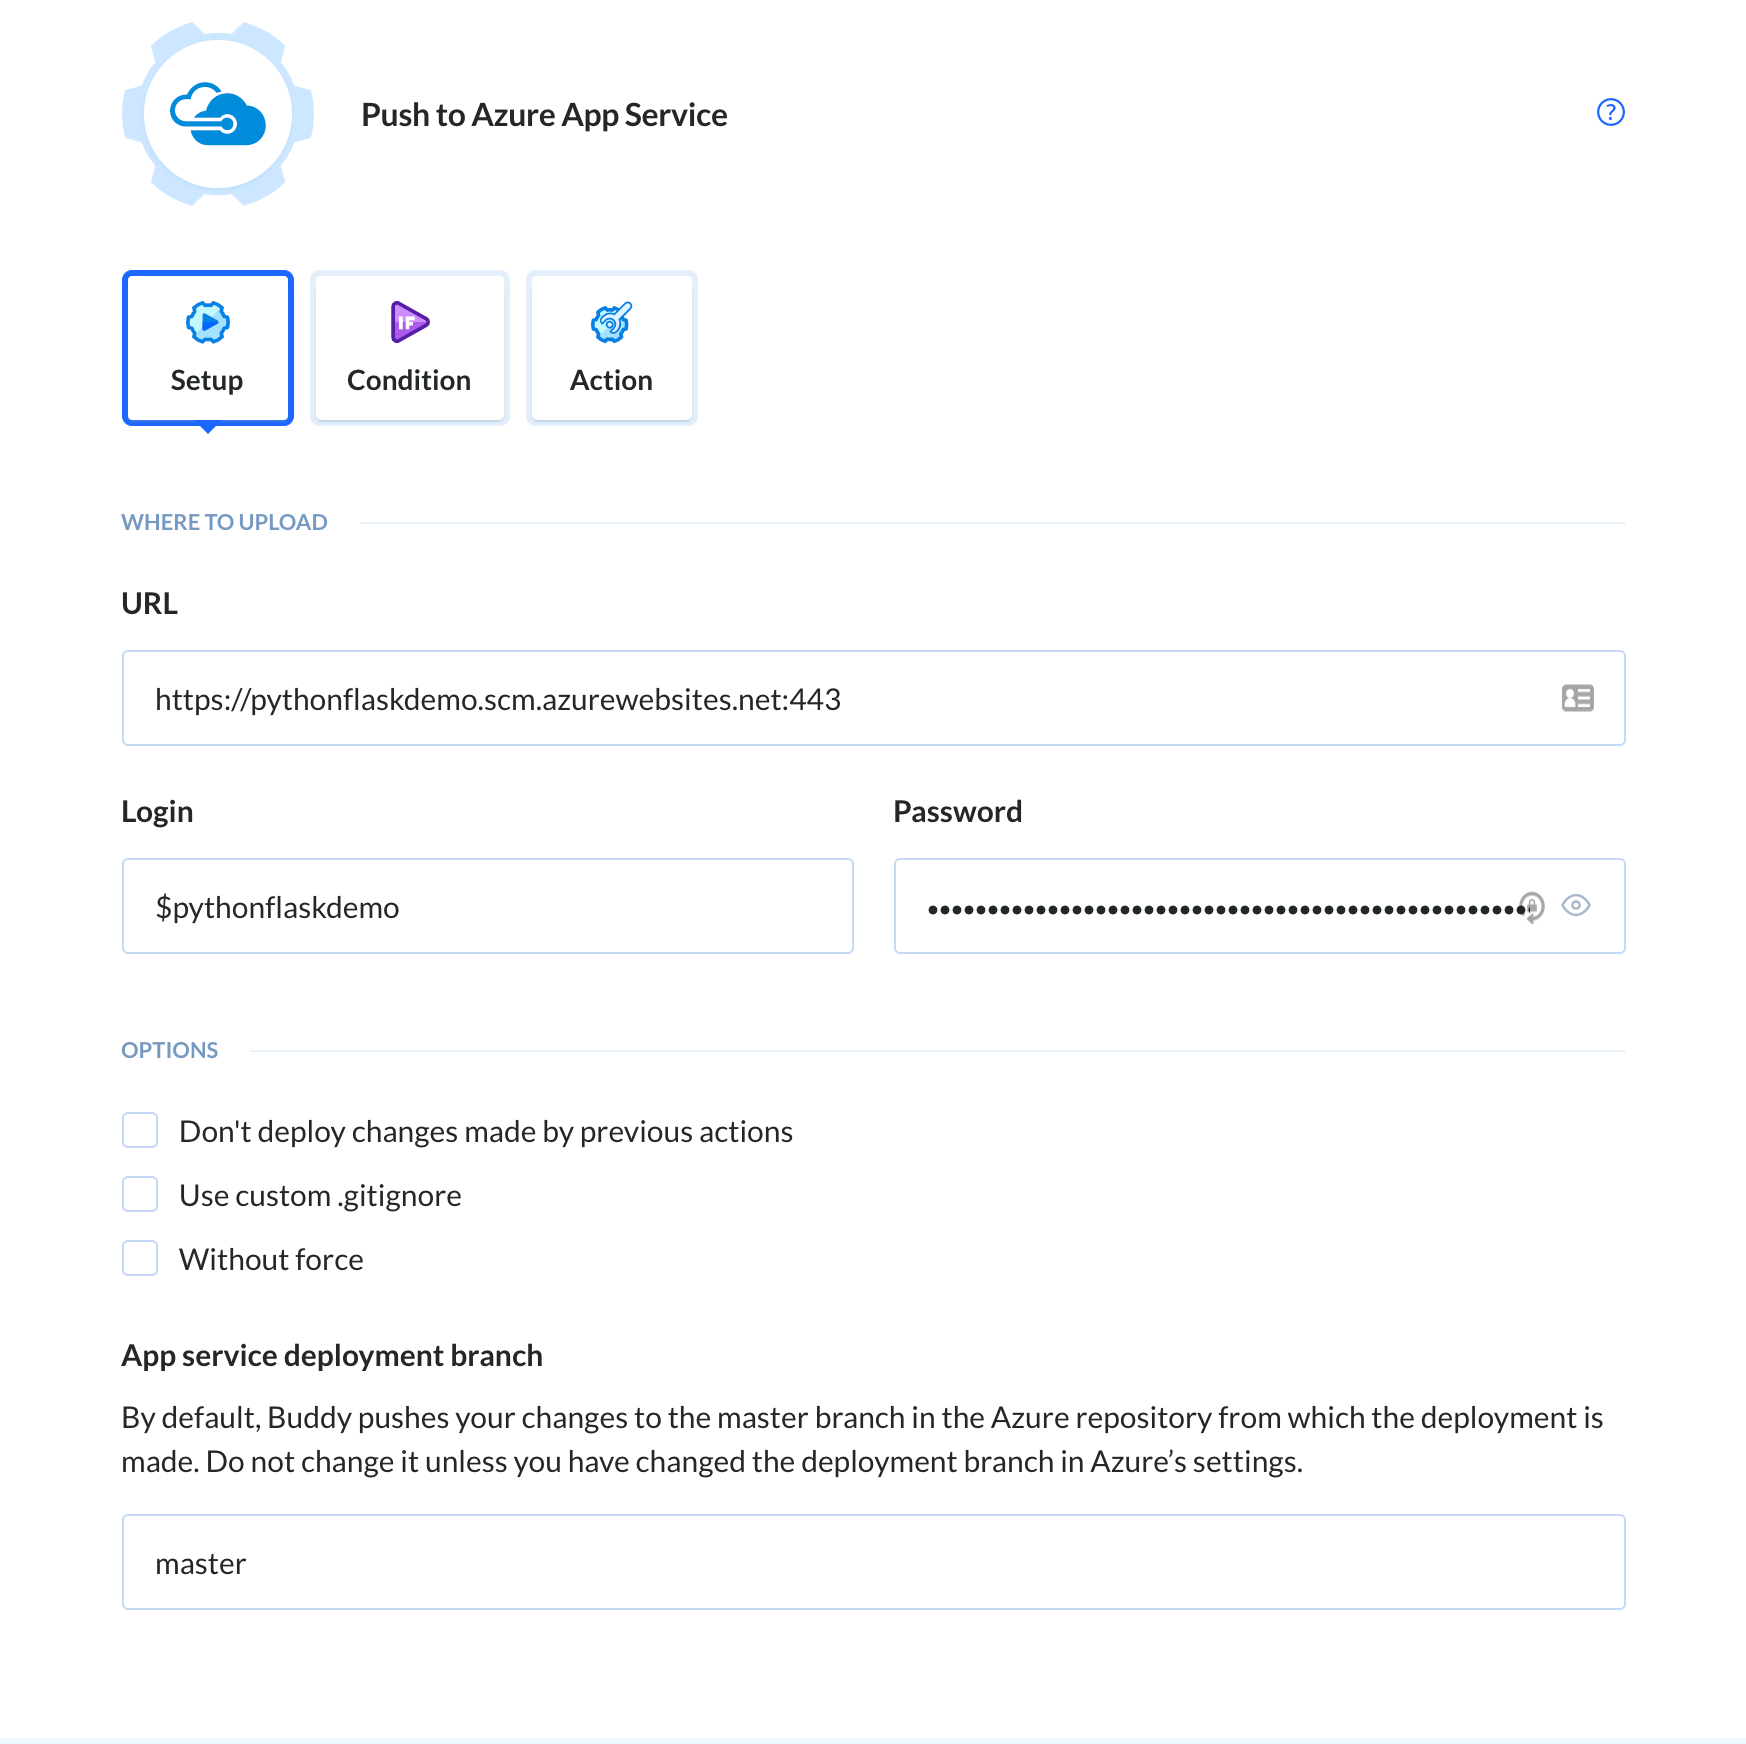Click the Push to Azure App Service title
This screenshot has height=1744, width=1746.
tap(544, 115)
